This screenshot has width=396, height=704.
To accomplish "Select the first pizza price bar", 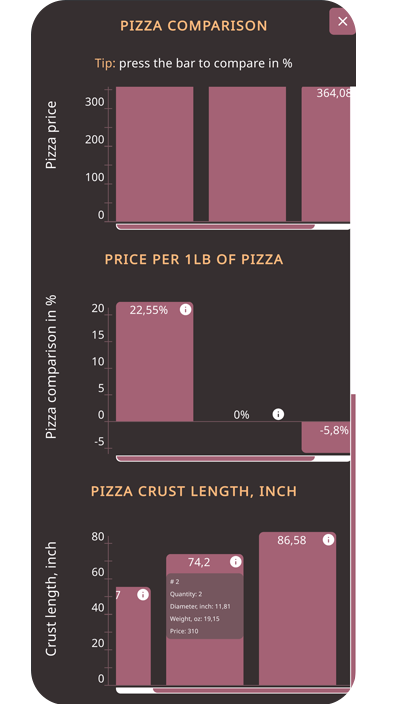I will (154, 154).
